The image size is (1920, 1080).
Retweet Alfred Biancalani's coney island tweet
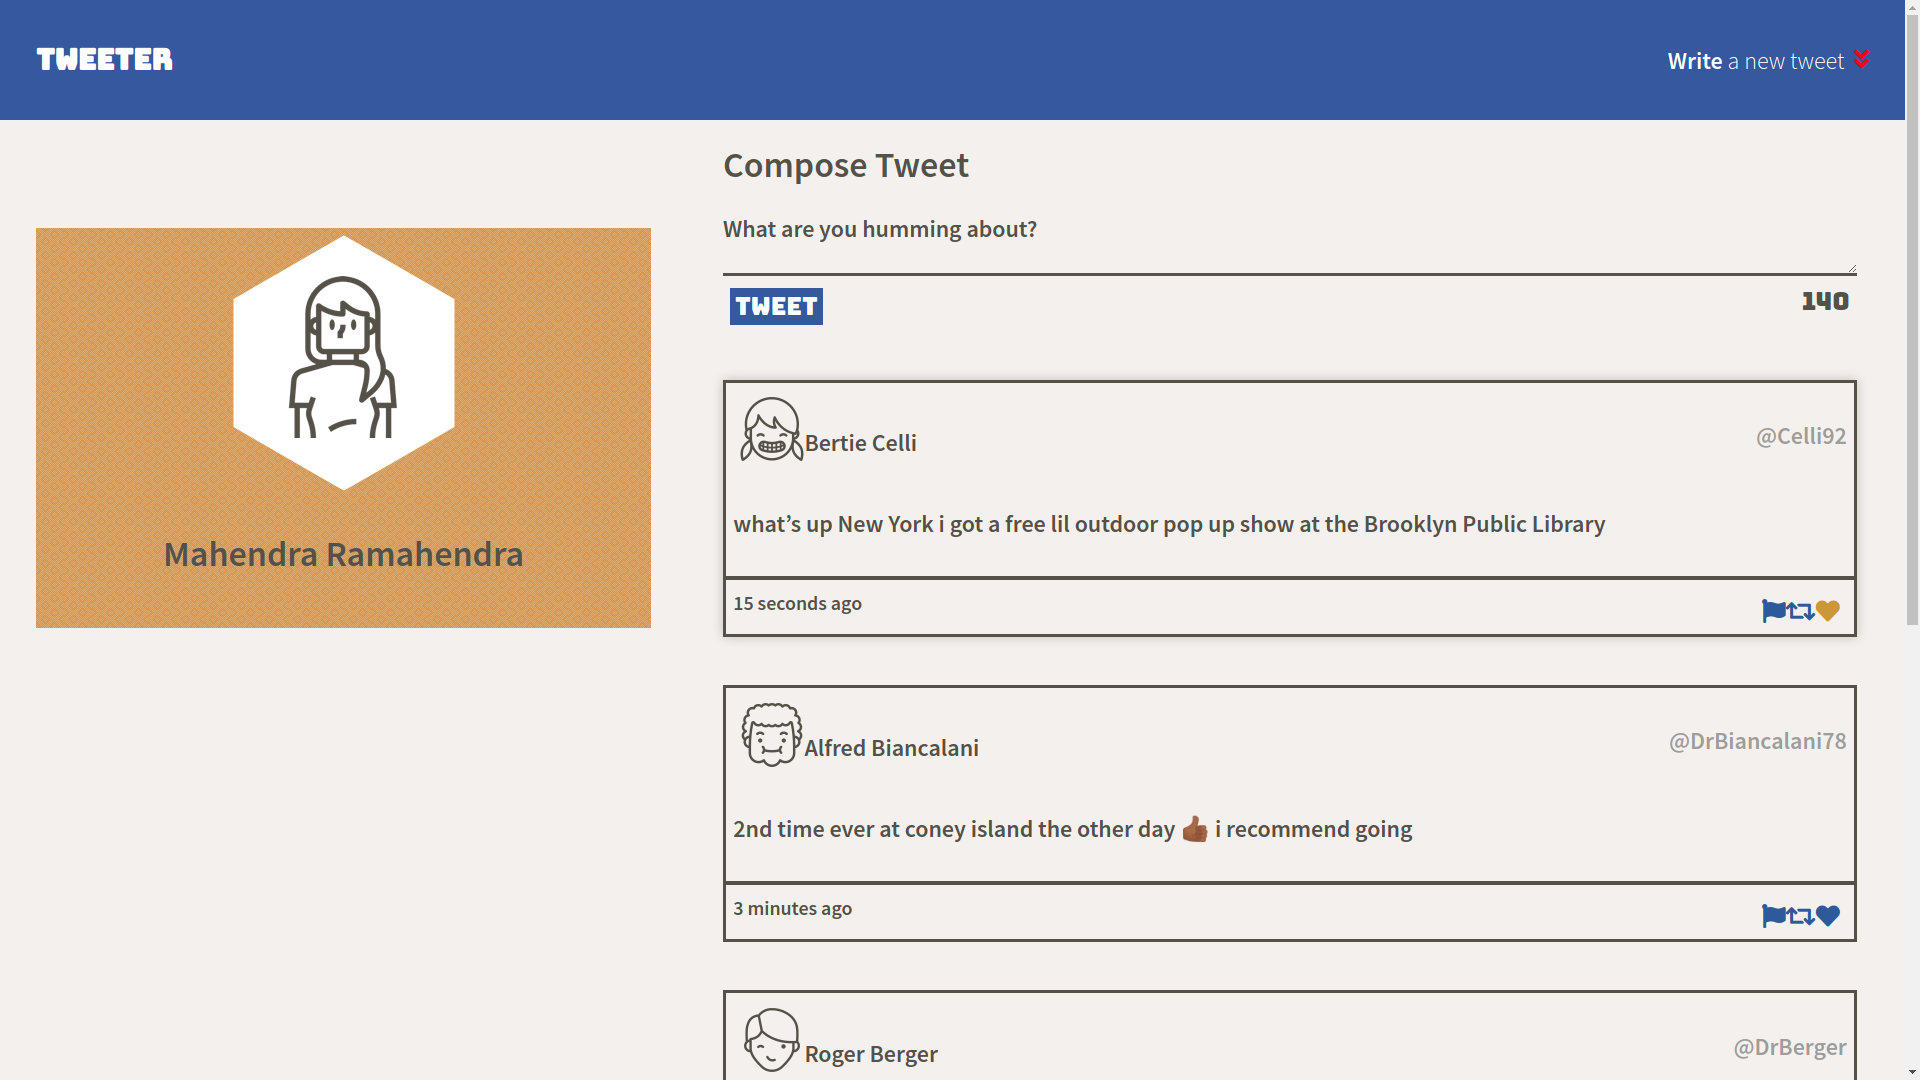[1801, 916]
